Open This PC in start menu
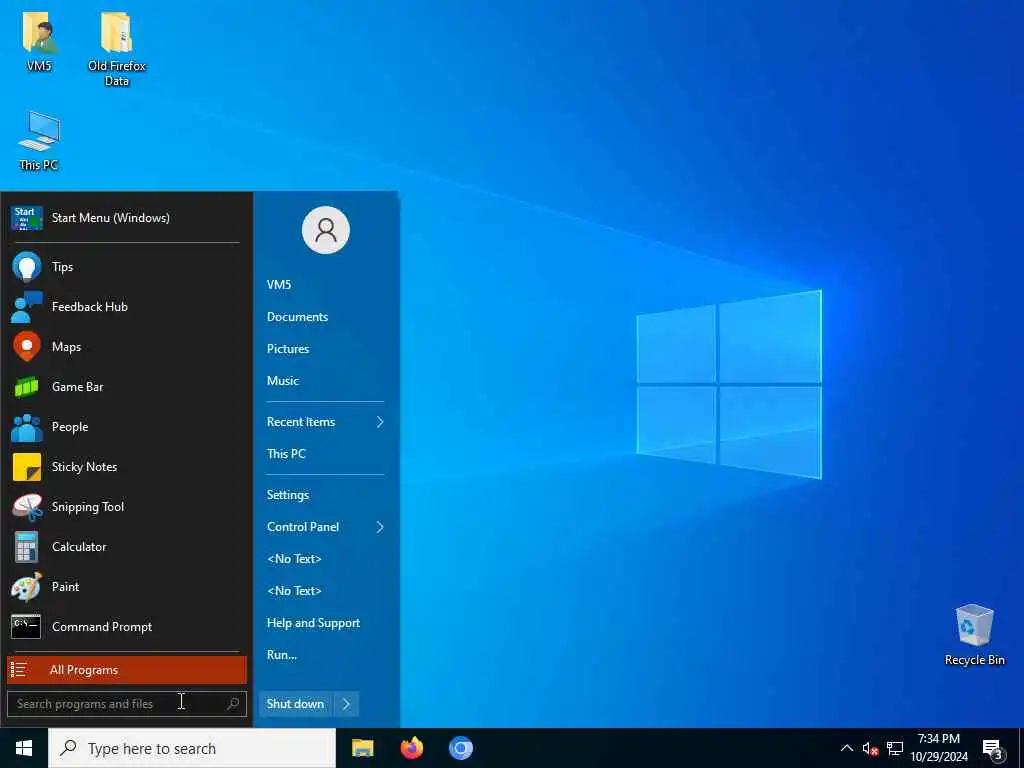This screenshot has height=768, width=1024. [x=286, y=454]
